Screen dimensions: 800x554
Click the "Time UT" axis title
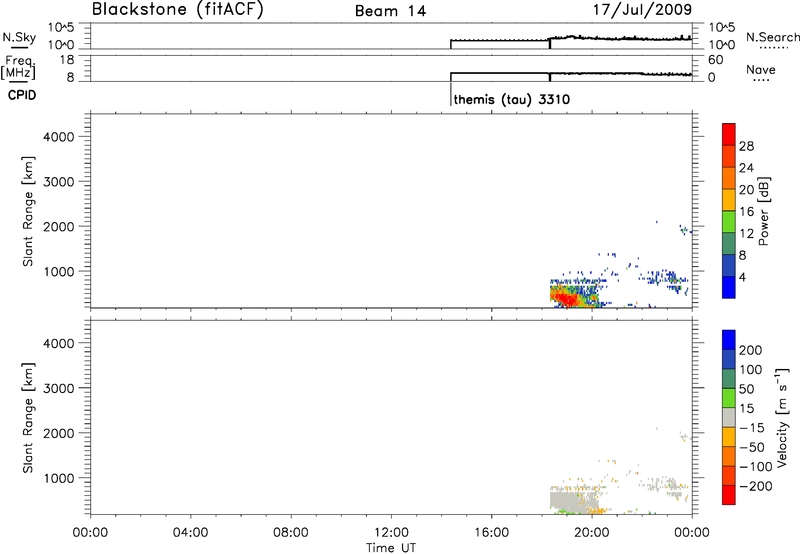coord(391,548)
